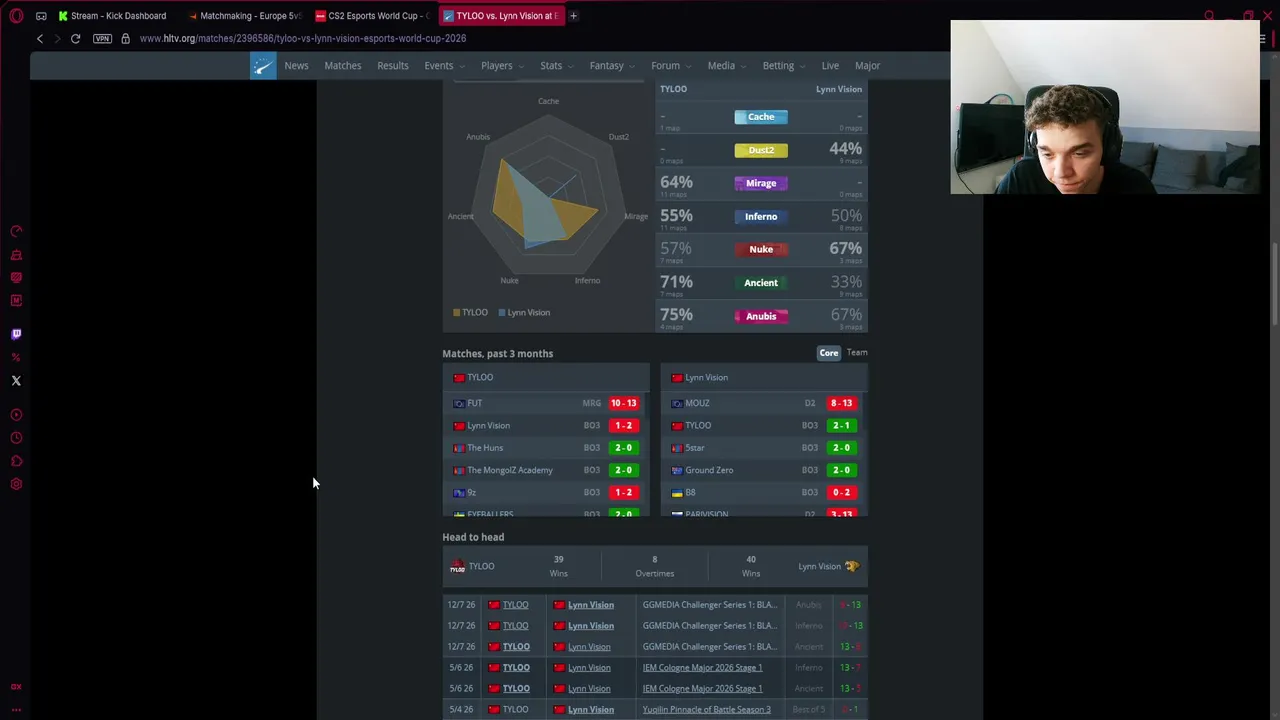
Task: Open Lynn Vision's match against MOUZ
Action: 764,403
